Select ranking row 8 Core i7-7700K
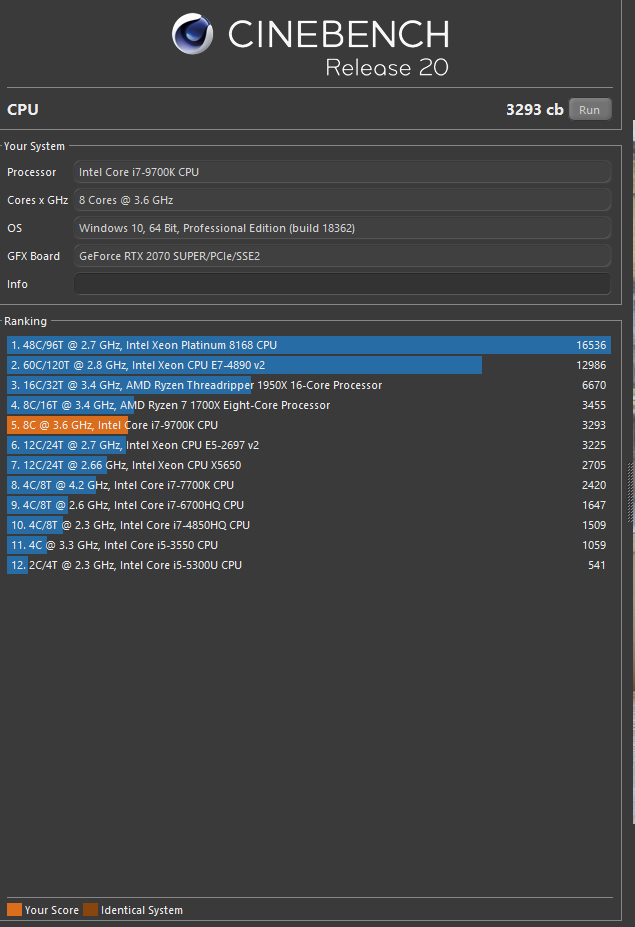Viewport: 635px width, 927px height. 309,485
